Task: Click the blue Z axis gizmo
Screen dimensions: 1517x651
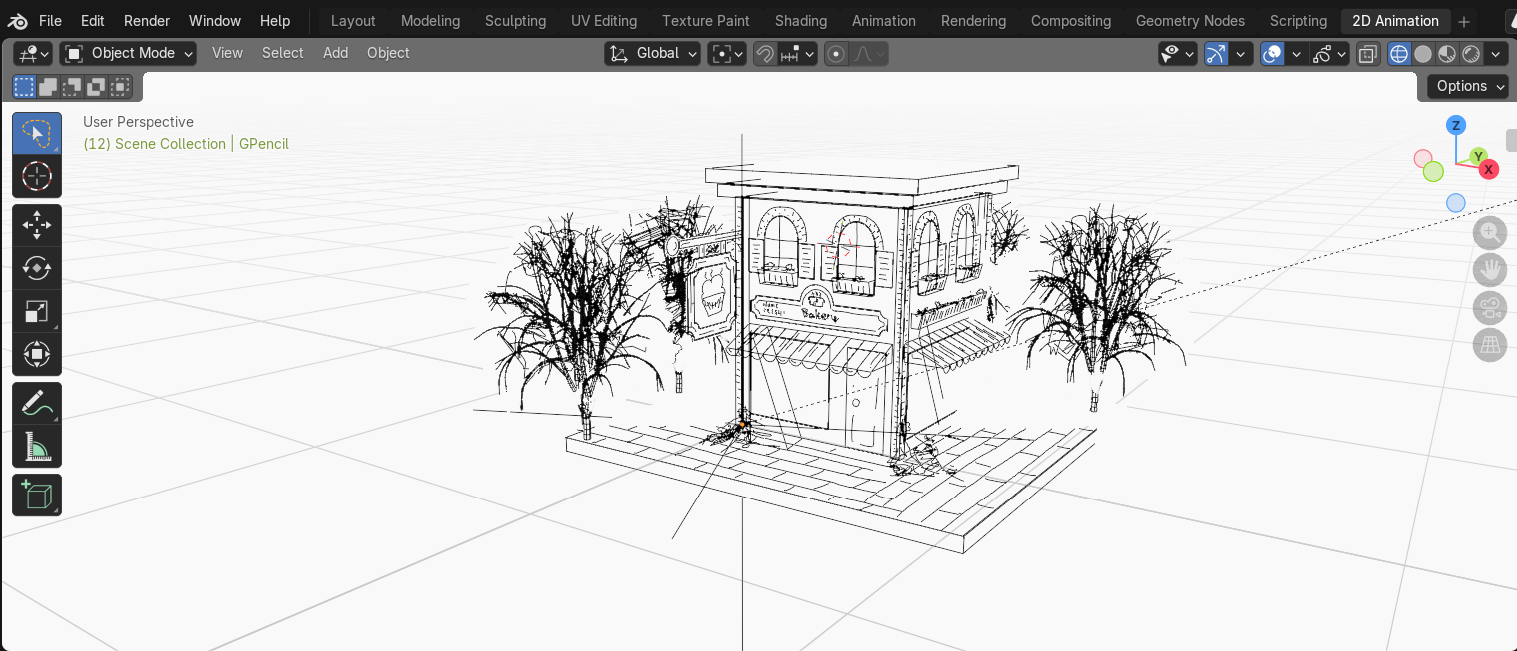Action: [x=1456, y=125]
